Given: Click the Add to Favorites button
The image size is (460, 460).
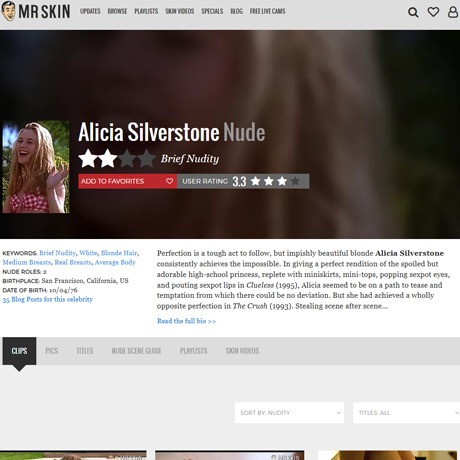Looking at the screenshot, I should (127, 181).
